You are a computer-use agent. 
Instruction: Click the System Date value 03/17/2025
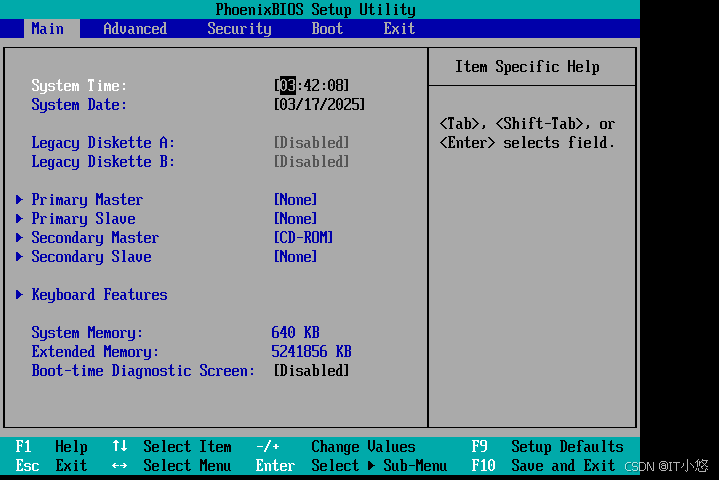(x=319, y=105)
